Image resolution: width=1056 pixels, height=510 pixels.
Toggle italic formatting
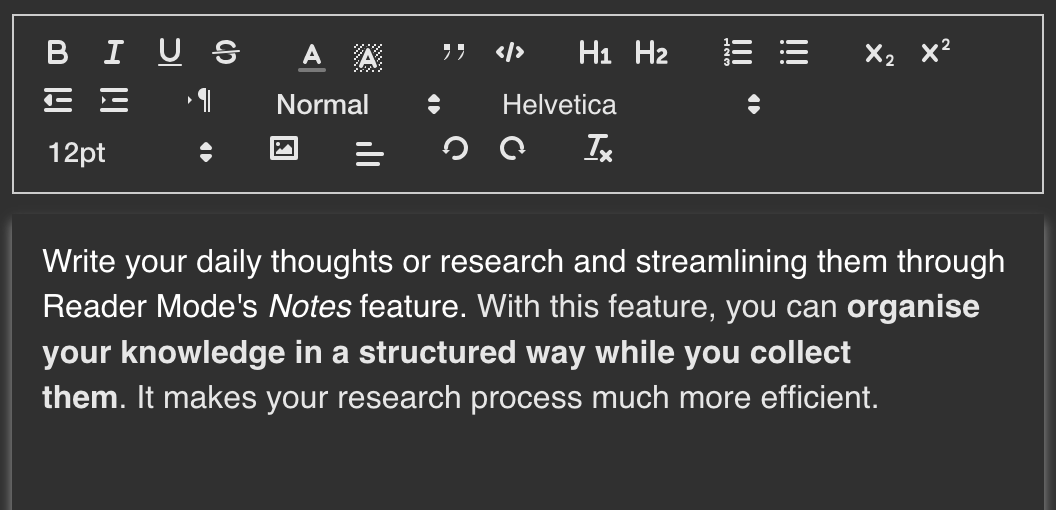point(114,52)
